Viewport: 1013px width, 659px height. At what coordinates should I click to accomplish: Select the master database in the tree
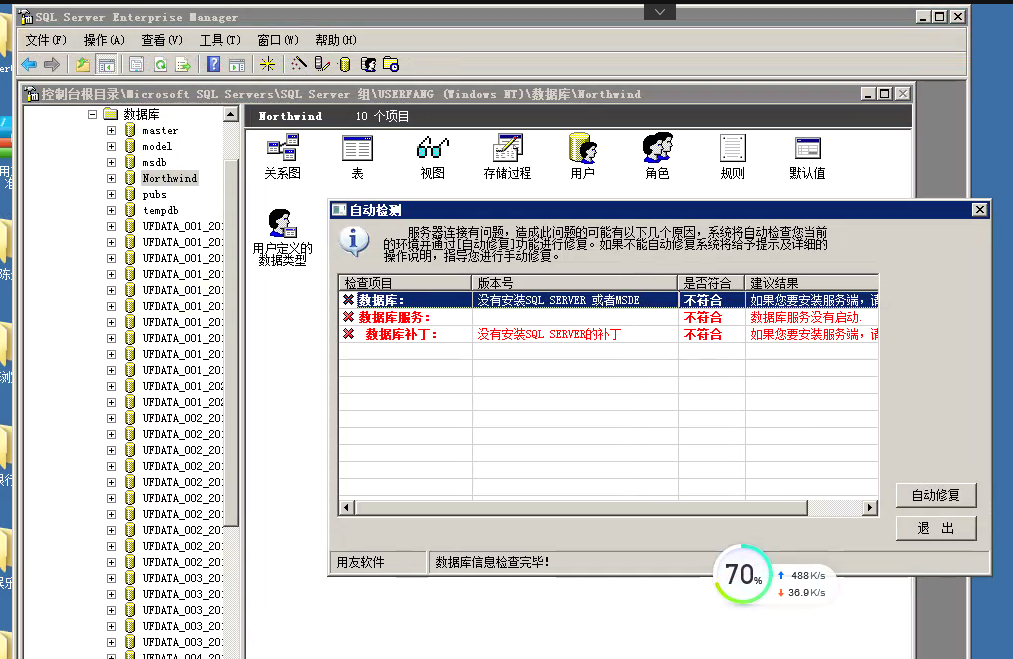click(x=160, y=131)
